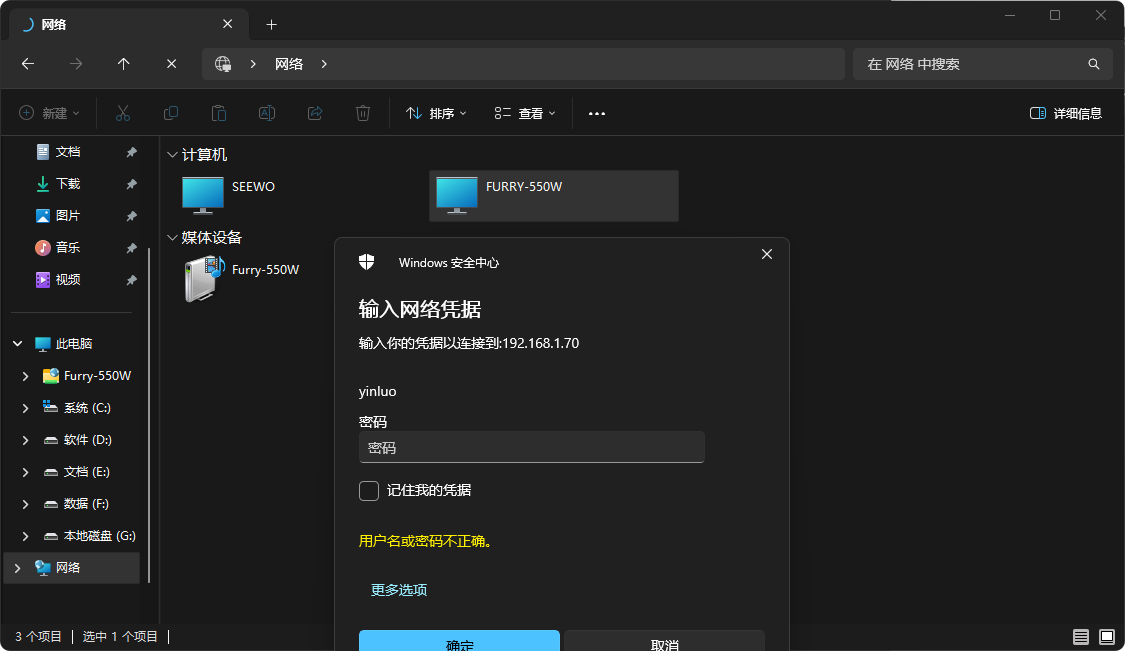Toggle the details pane button
Screen dimensions: 1125x651
(1066, 114)
